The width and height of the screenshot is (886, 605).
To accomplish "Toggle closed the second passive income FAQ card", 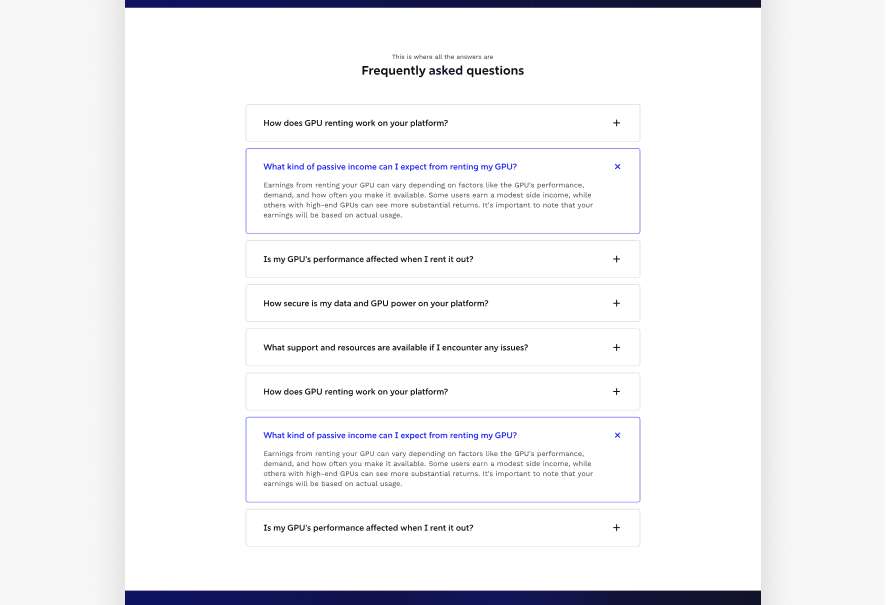I will (x=617, y=435).
